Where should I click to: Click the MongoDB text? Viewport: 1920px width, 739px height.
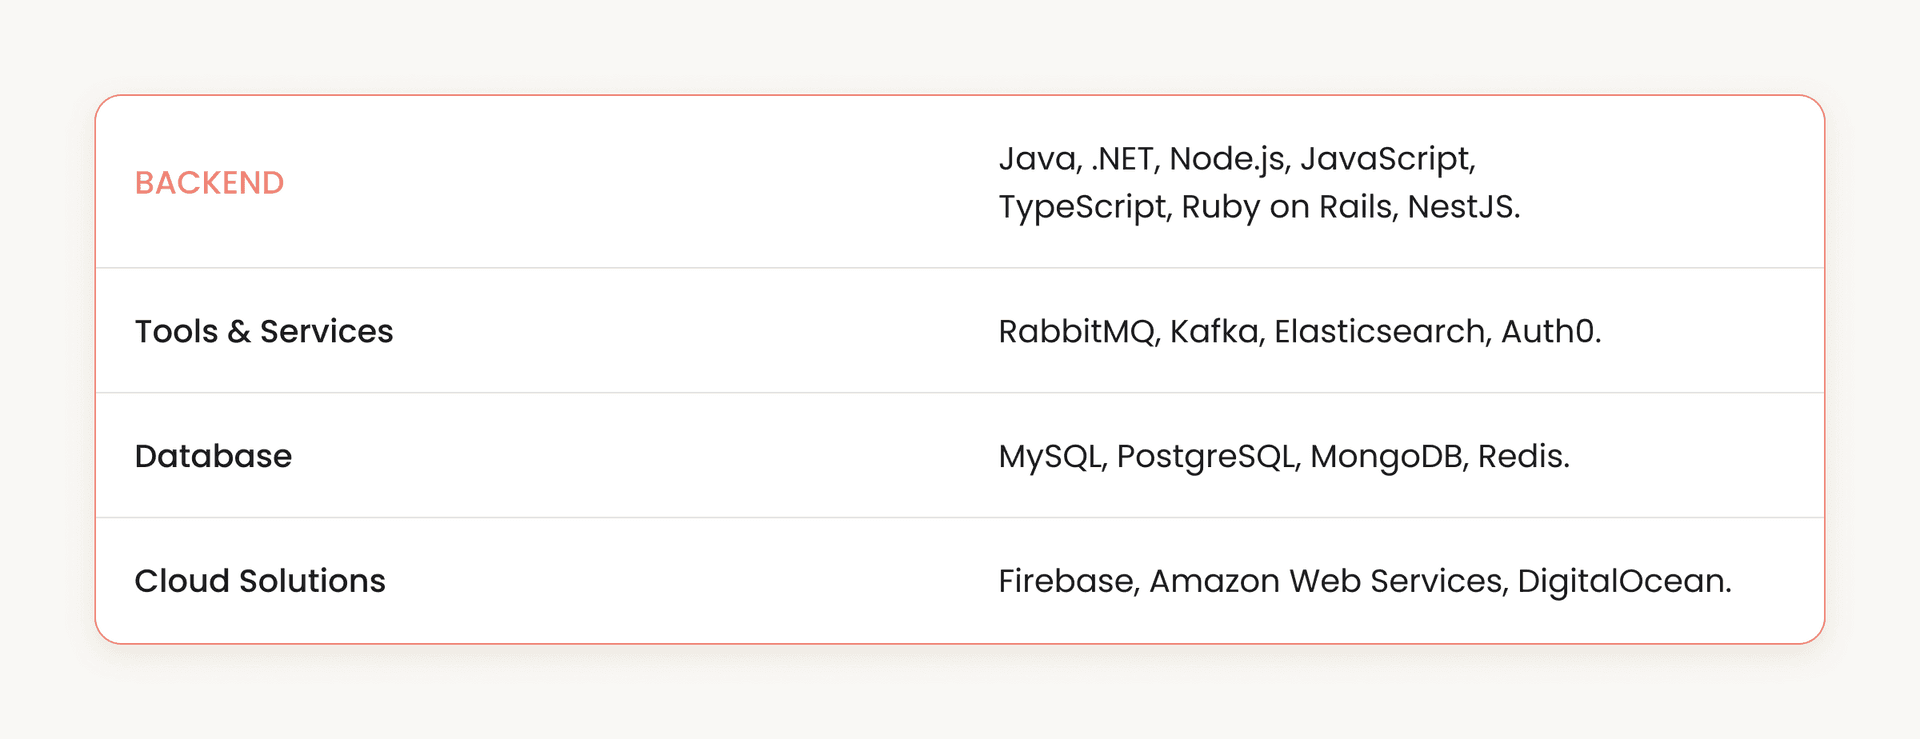[x=1386, y=456]
